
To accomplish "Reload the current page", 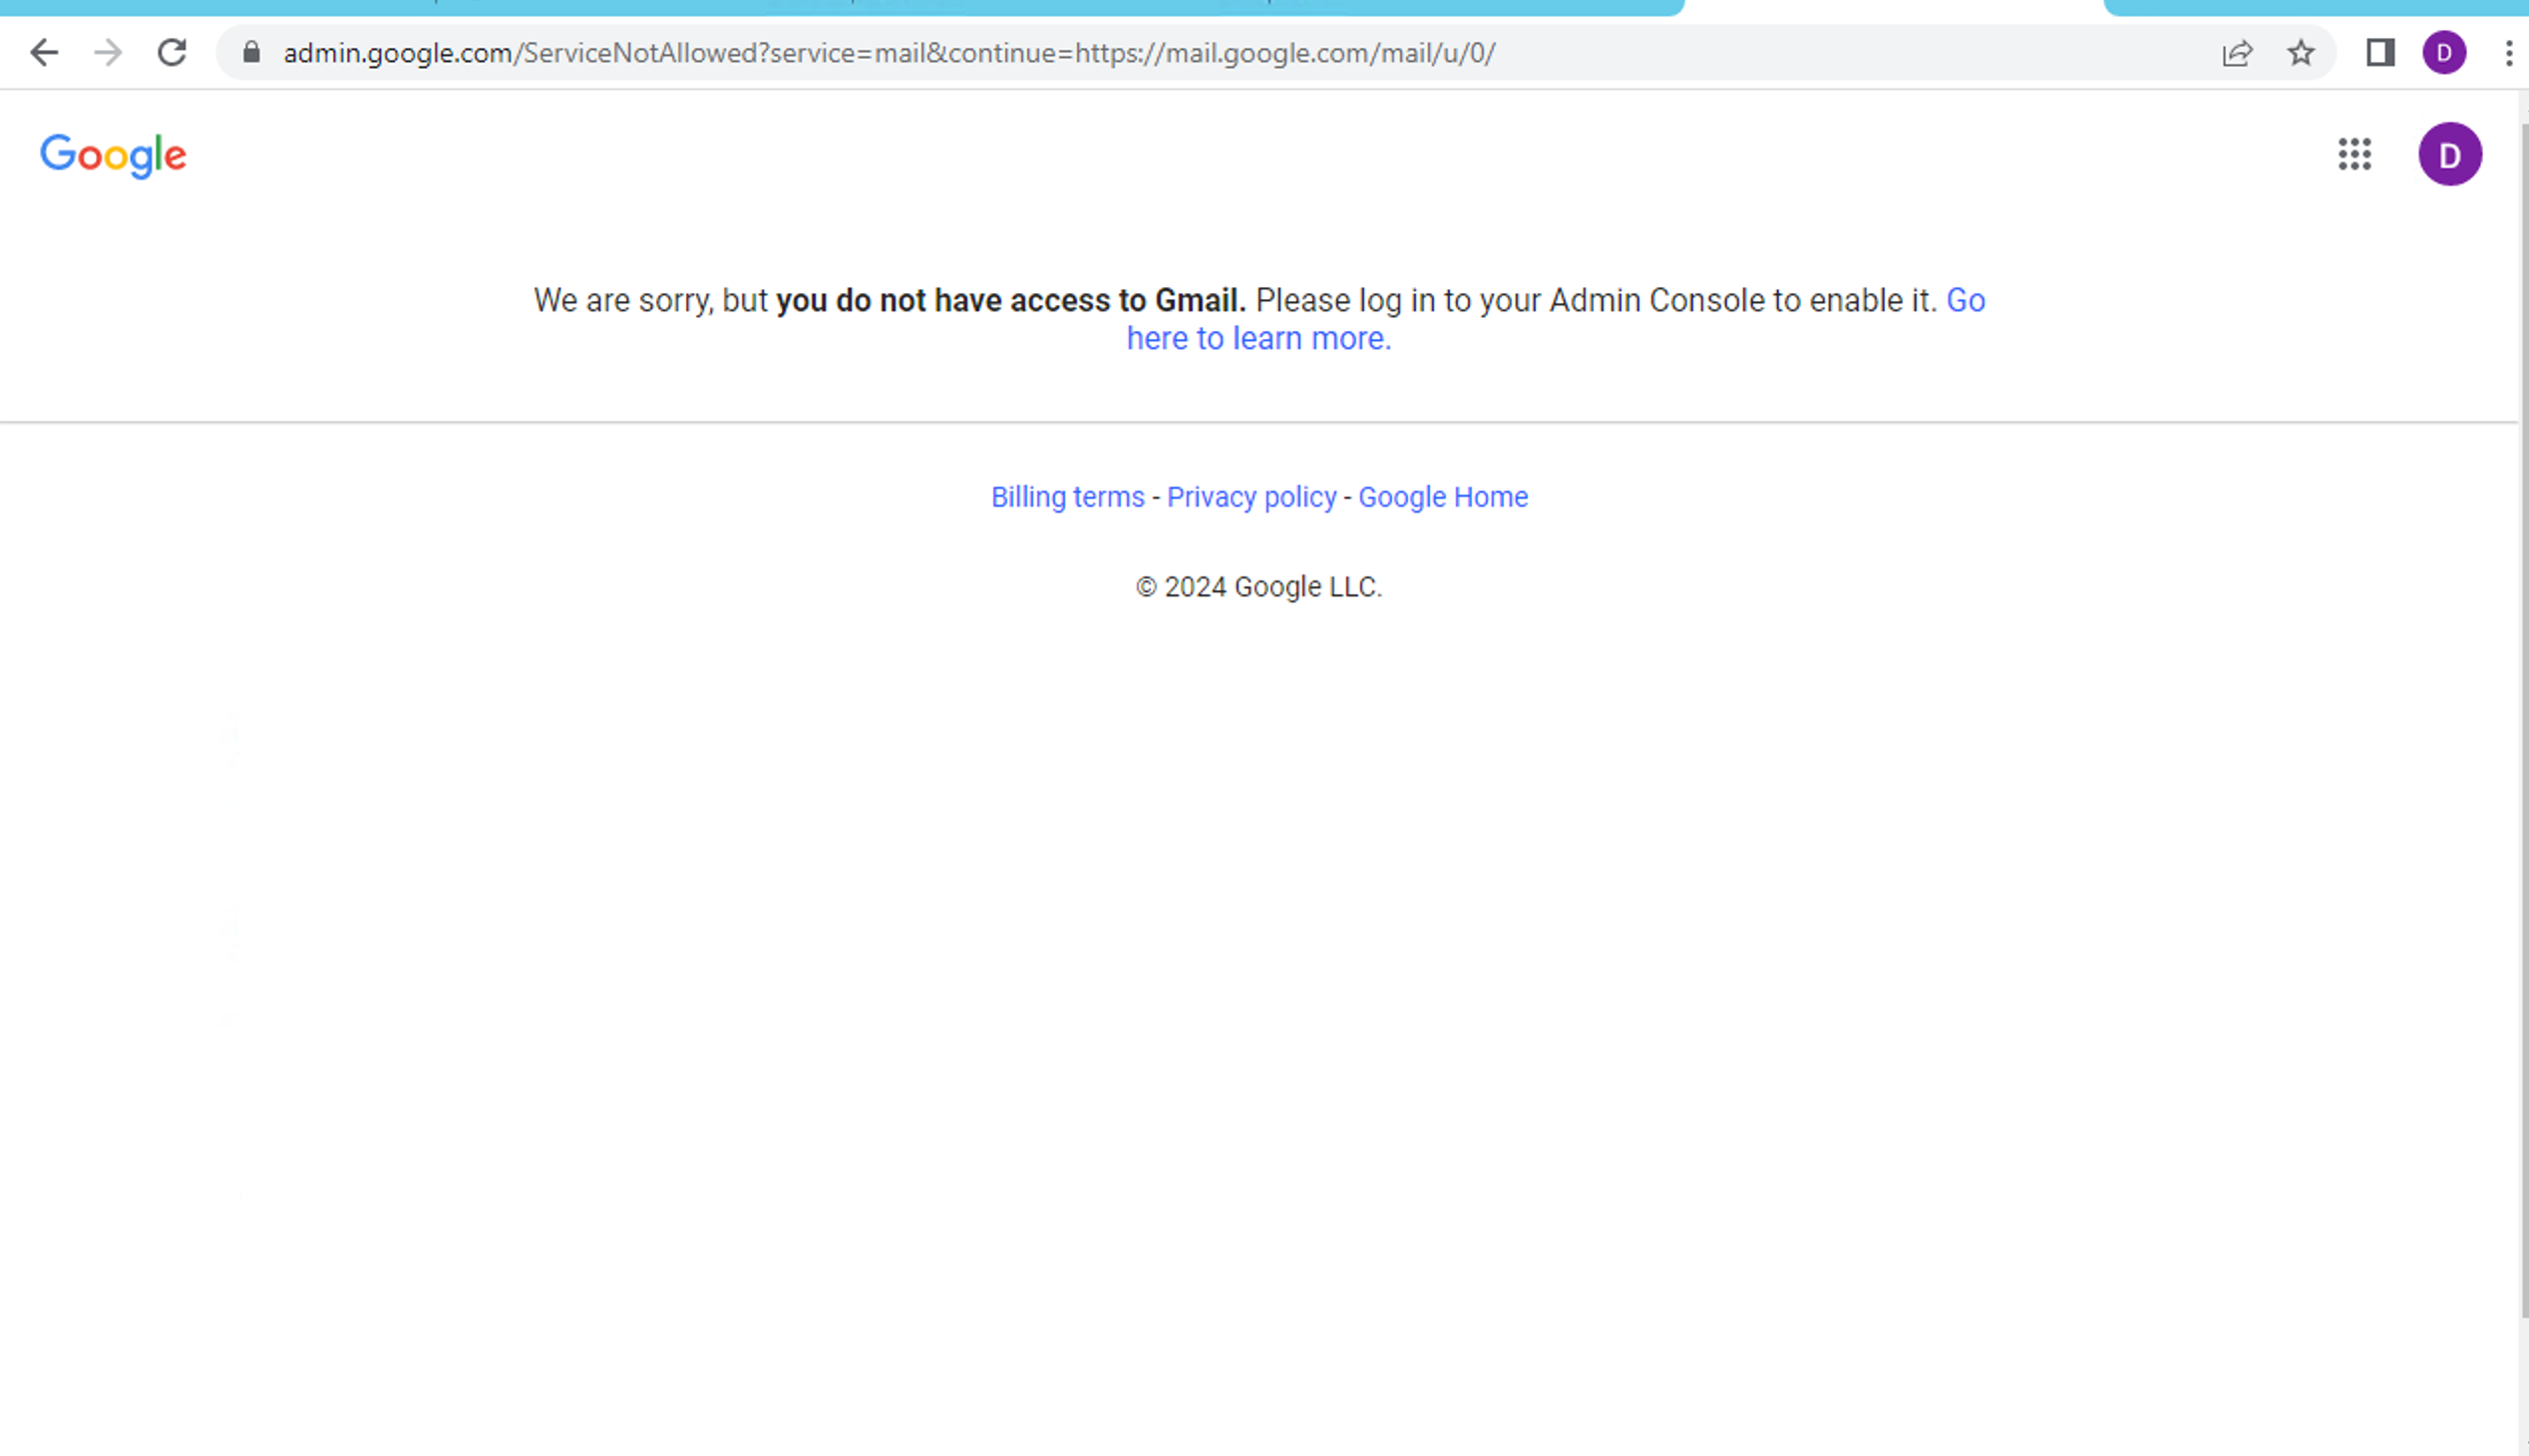I will point(172,52).
